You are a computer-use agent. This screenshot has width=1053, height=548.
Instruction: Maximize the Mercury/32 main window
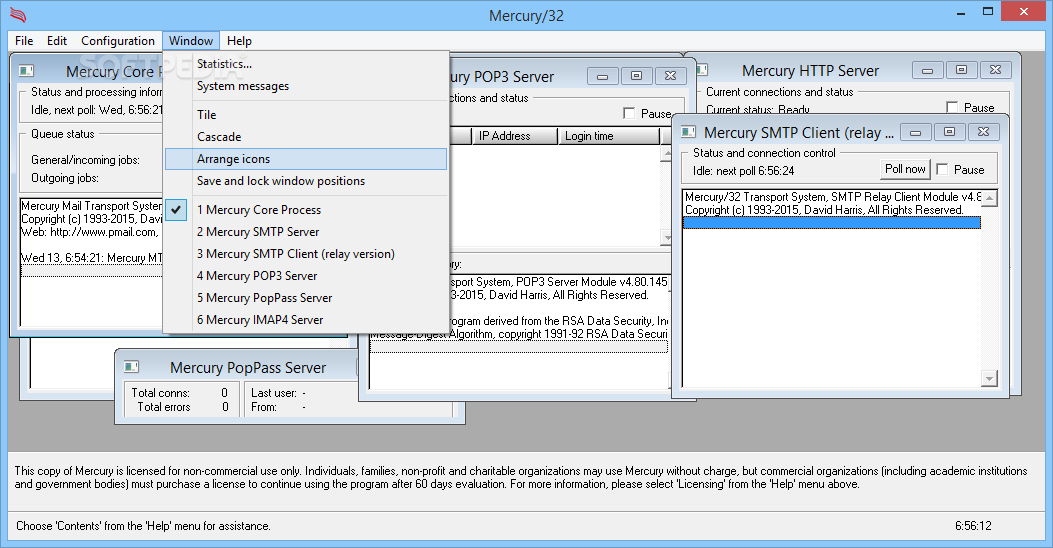click(x=988, y=11)
